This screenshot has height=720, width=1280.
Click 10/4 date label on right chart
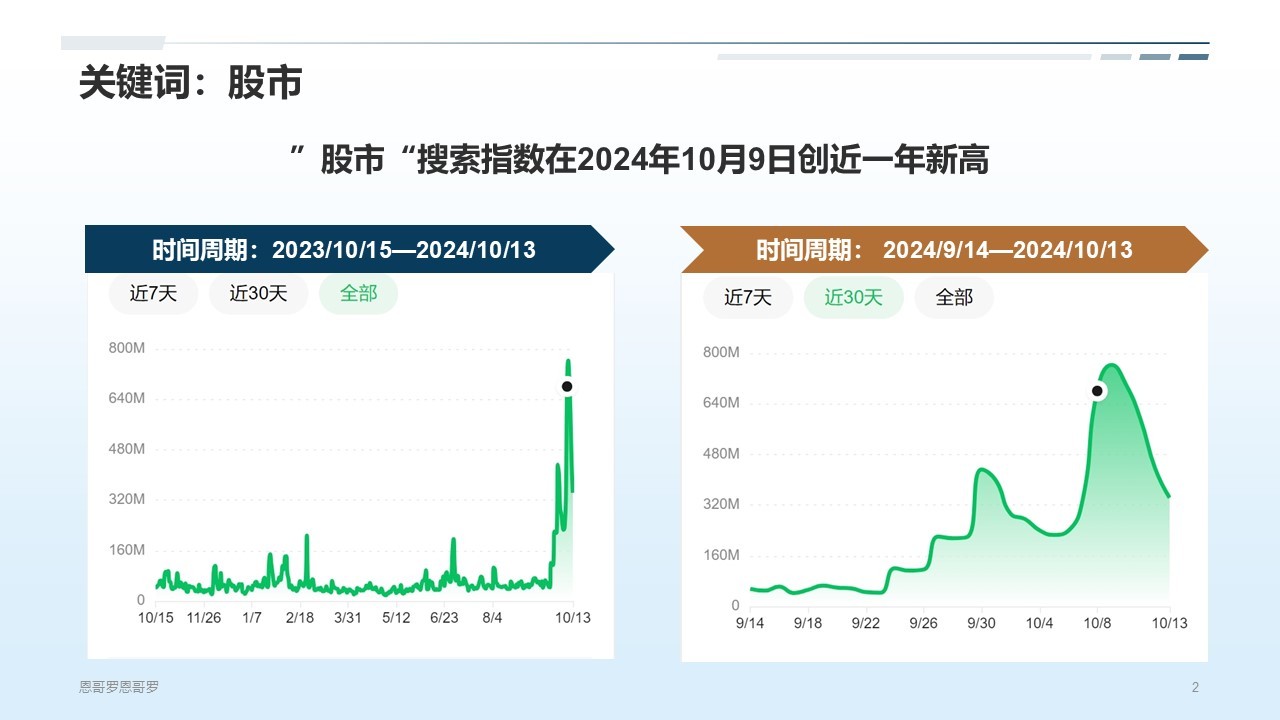pos(1040,623)
